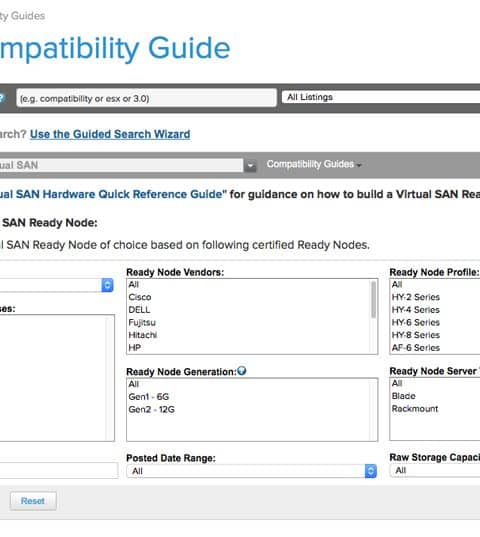Select All in Ready Node Server Type list
This screenshot has width=480, height=537.
[435, 384]
